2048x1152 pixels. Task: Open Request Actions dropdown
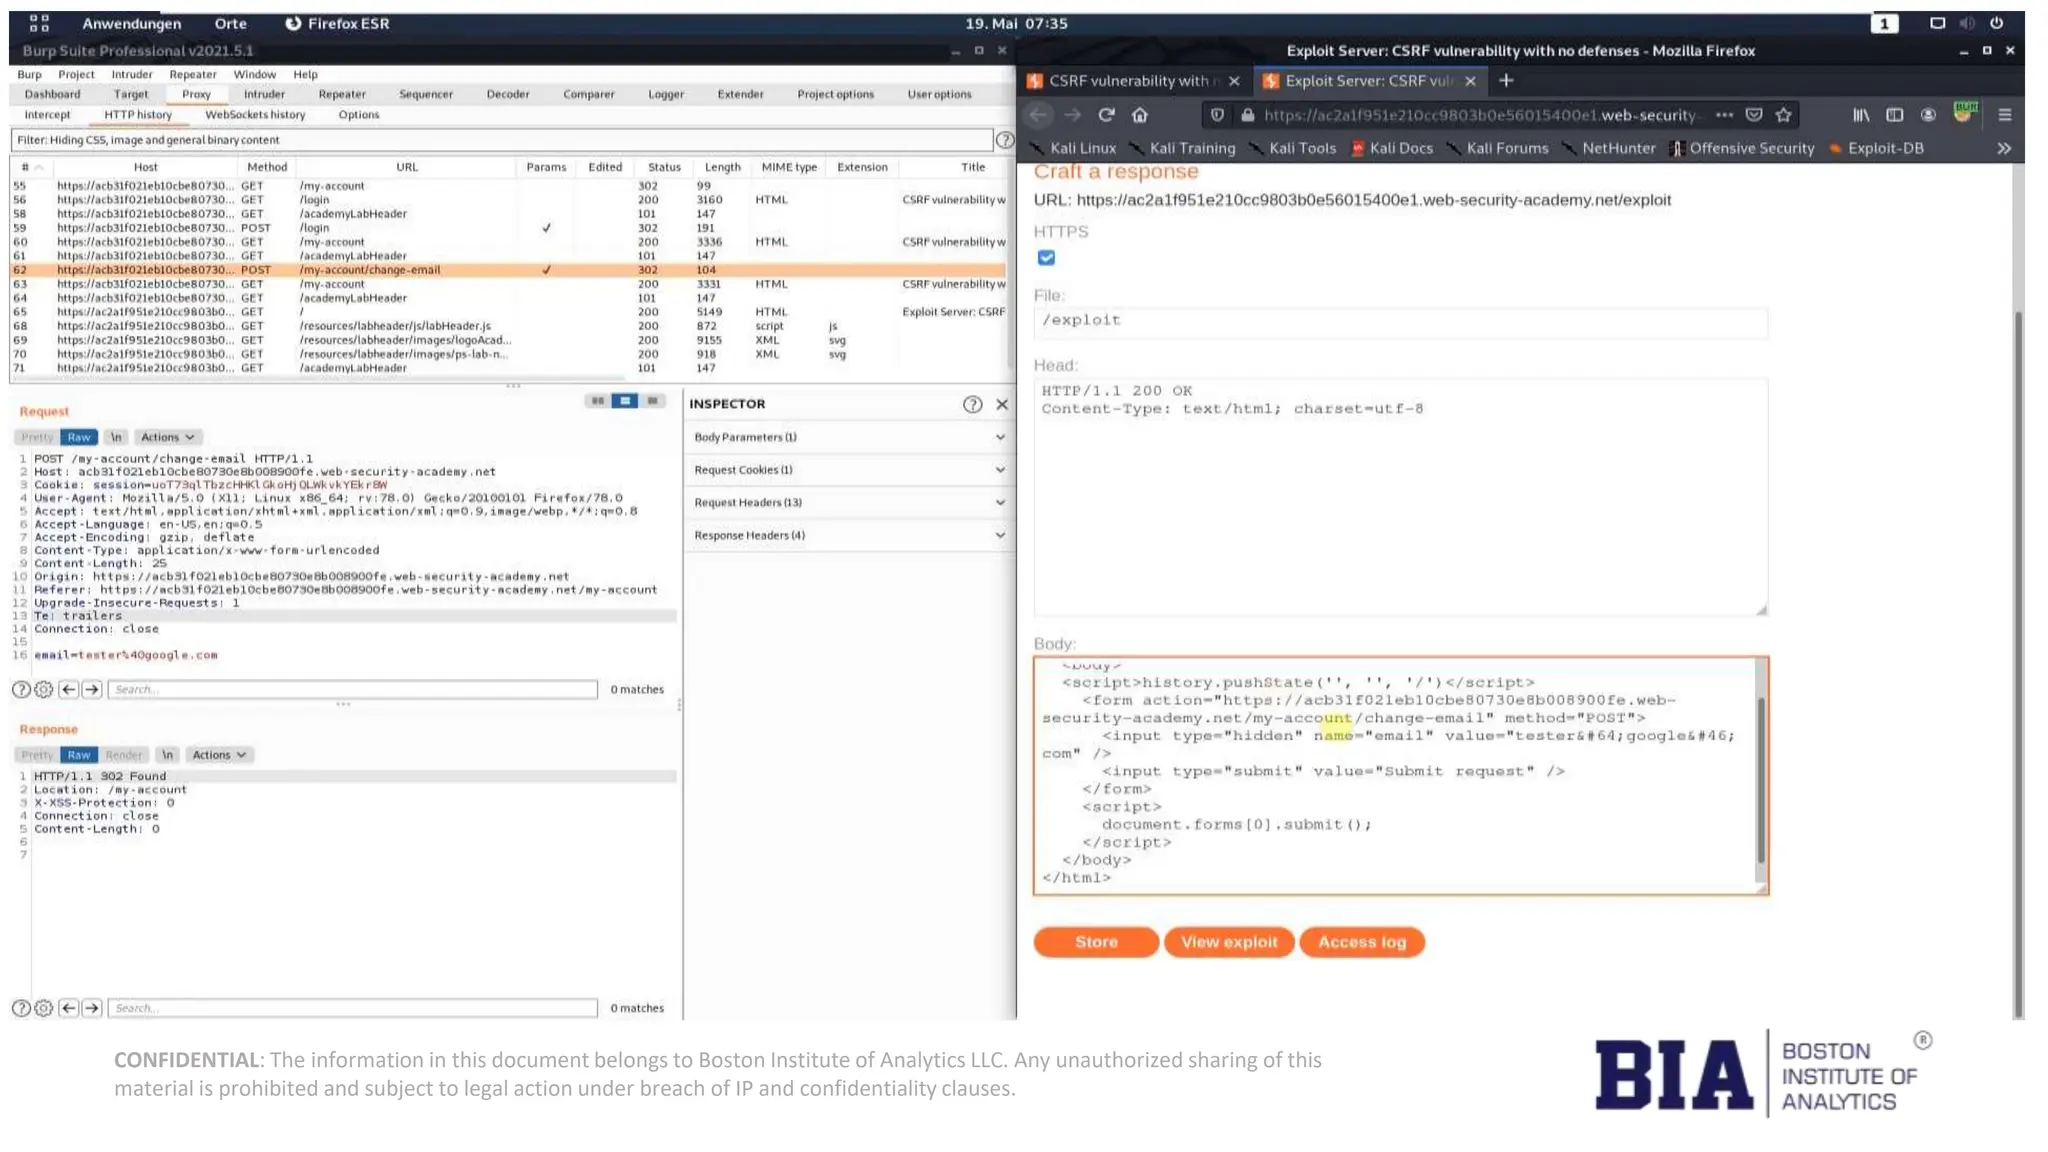click(167, 437)
